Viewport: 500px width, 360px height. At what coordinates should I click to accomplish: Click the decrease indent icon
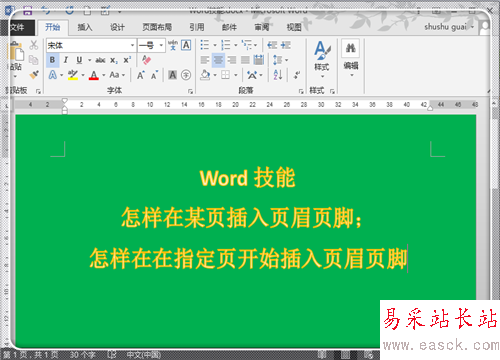272,45
